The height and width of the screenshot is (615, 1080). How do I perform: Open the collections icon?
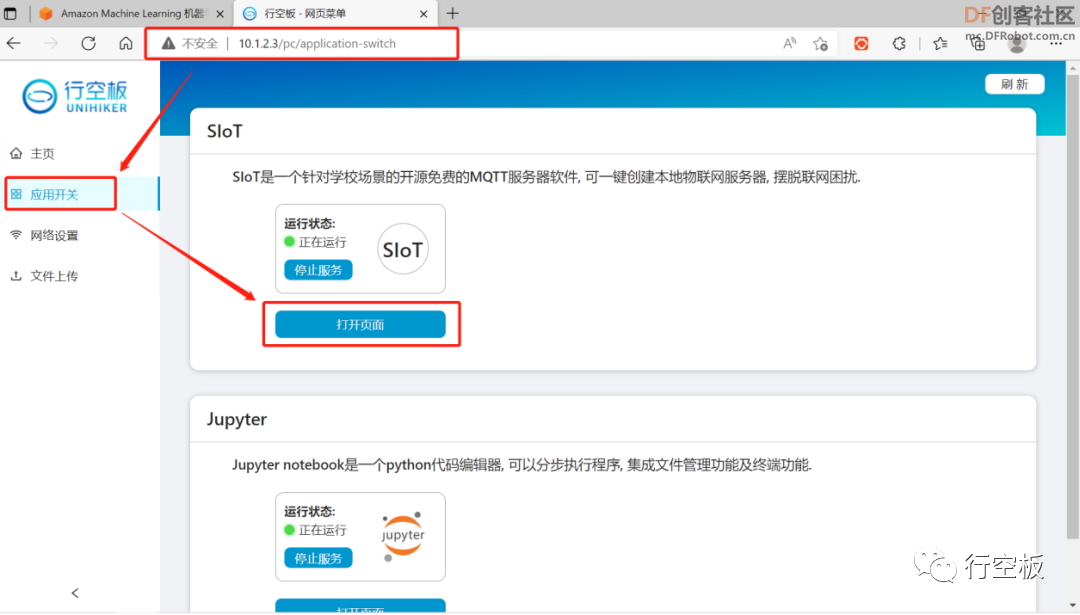977,43
